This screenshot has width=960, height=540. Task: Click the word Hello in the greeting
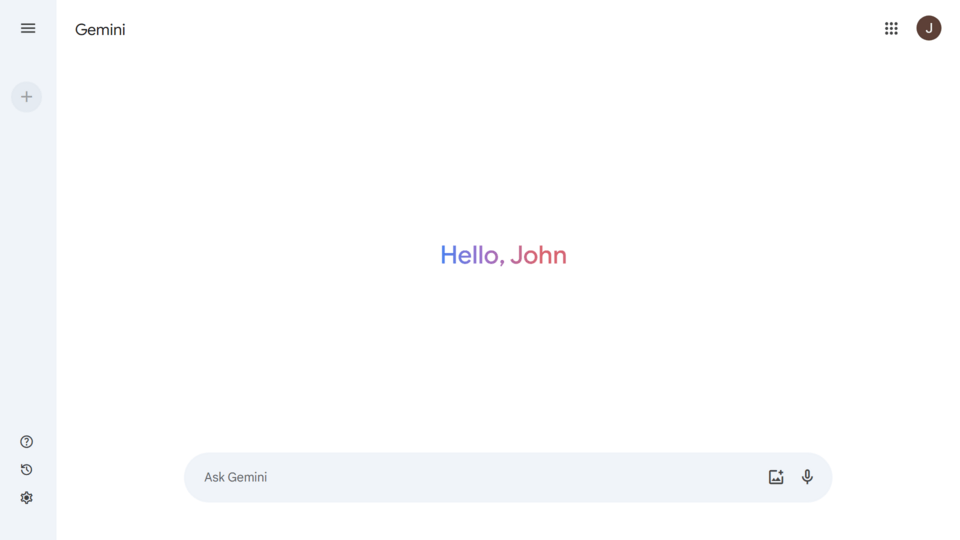point(471,256)
